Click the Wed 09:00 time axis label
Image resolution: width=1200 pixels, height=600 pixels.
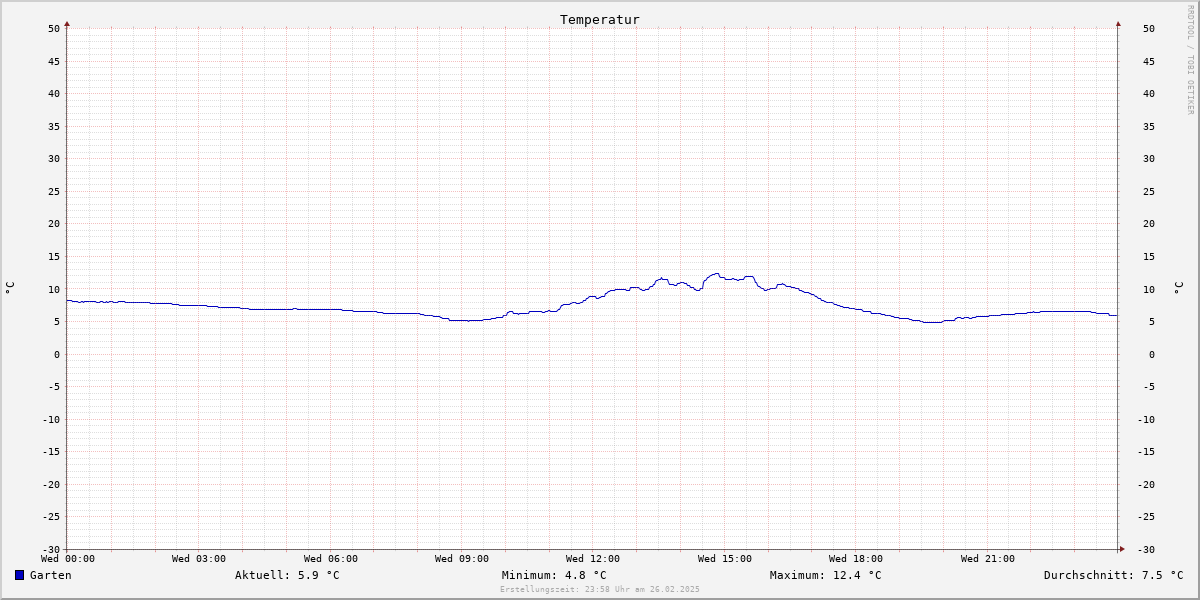462,559
